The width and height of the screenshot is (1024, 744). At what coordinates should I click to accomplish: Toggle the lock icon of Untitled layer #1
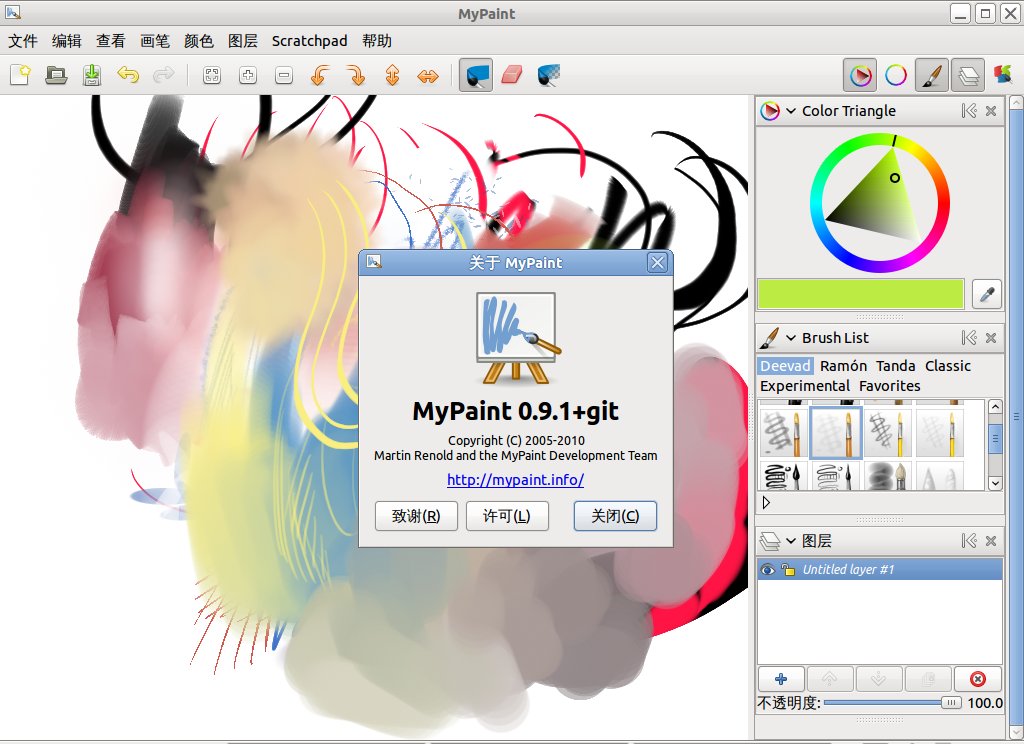pyautogui.click(x=788, y=570)
